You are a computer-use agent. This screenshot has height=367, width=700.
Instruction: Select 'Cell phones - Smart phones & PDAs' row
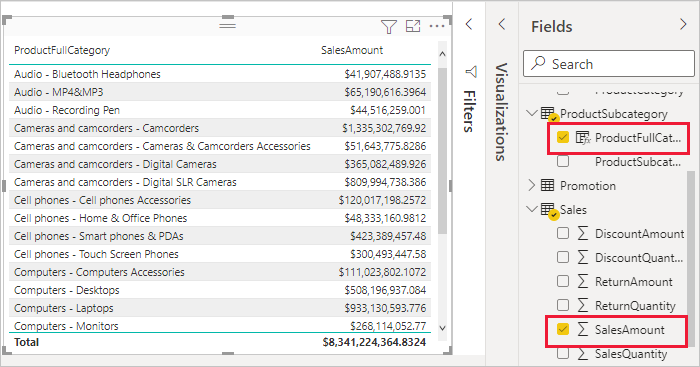(x=220, y=236)
